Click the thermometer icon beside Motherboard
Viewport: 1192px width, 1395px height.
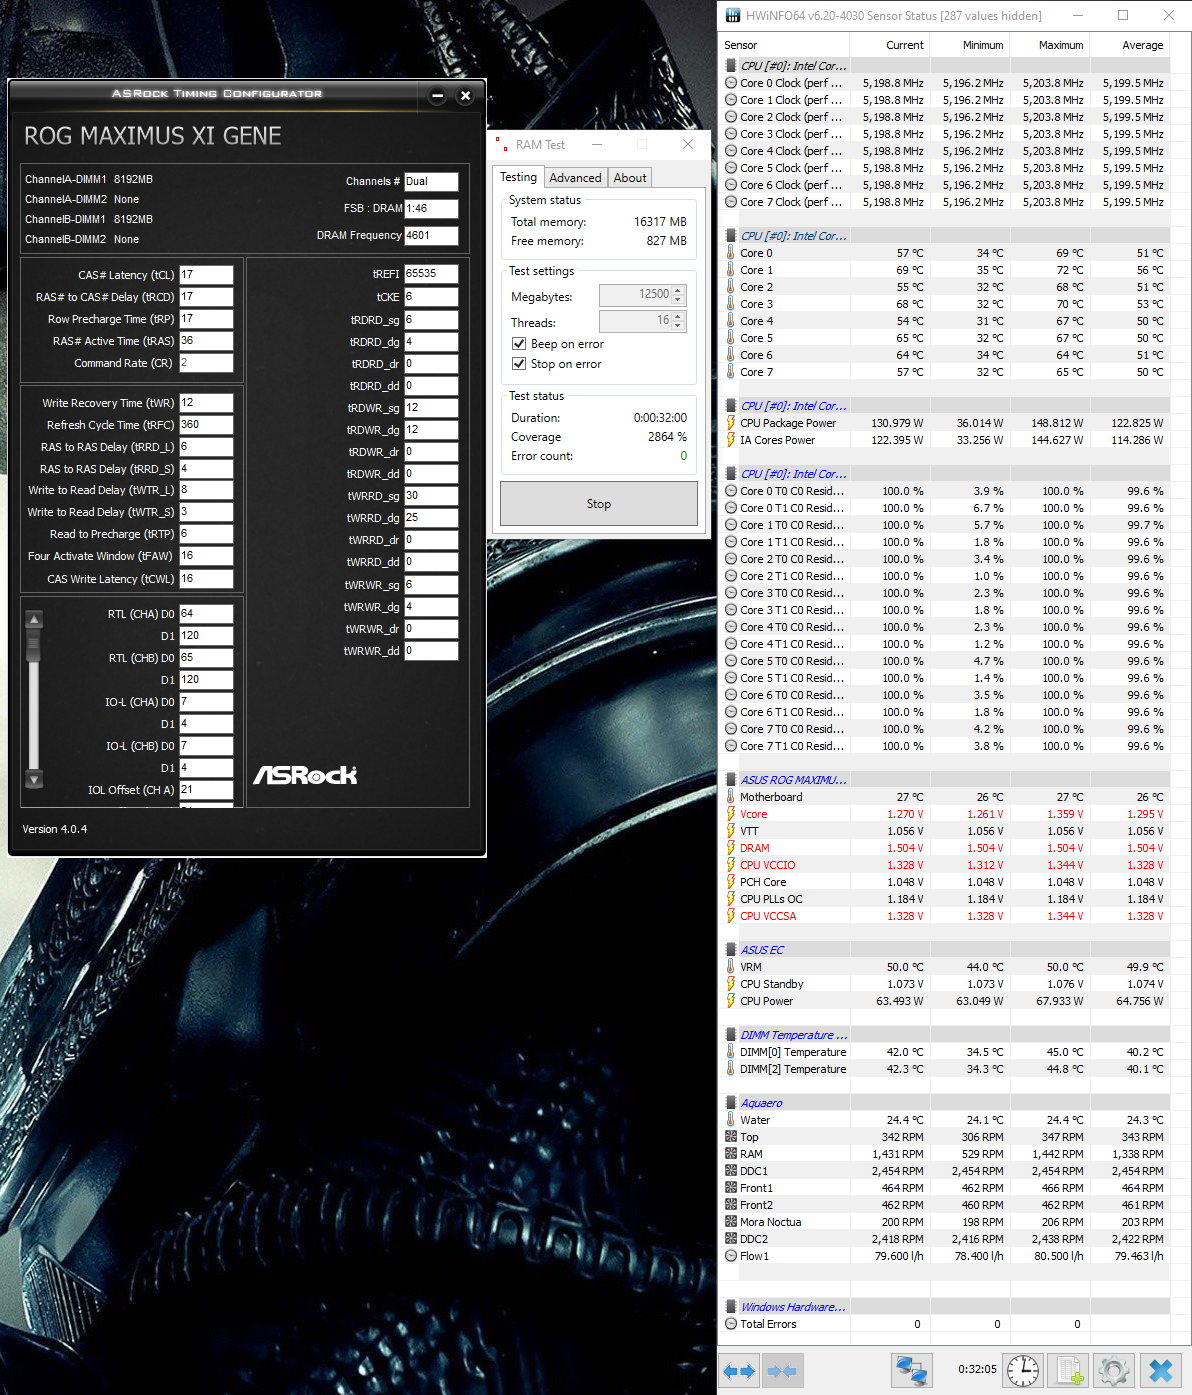coord(731,797)
